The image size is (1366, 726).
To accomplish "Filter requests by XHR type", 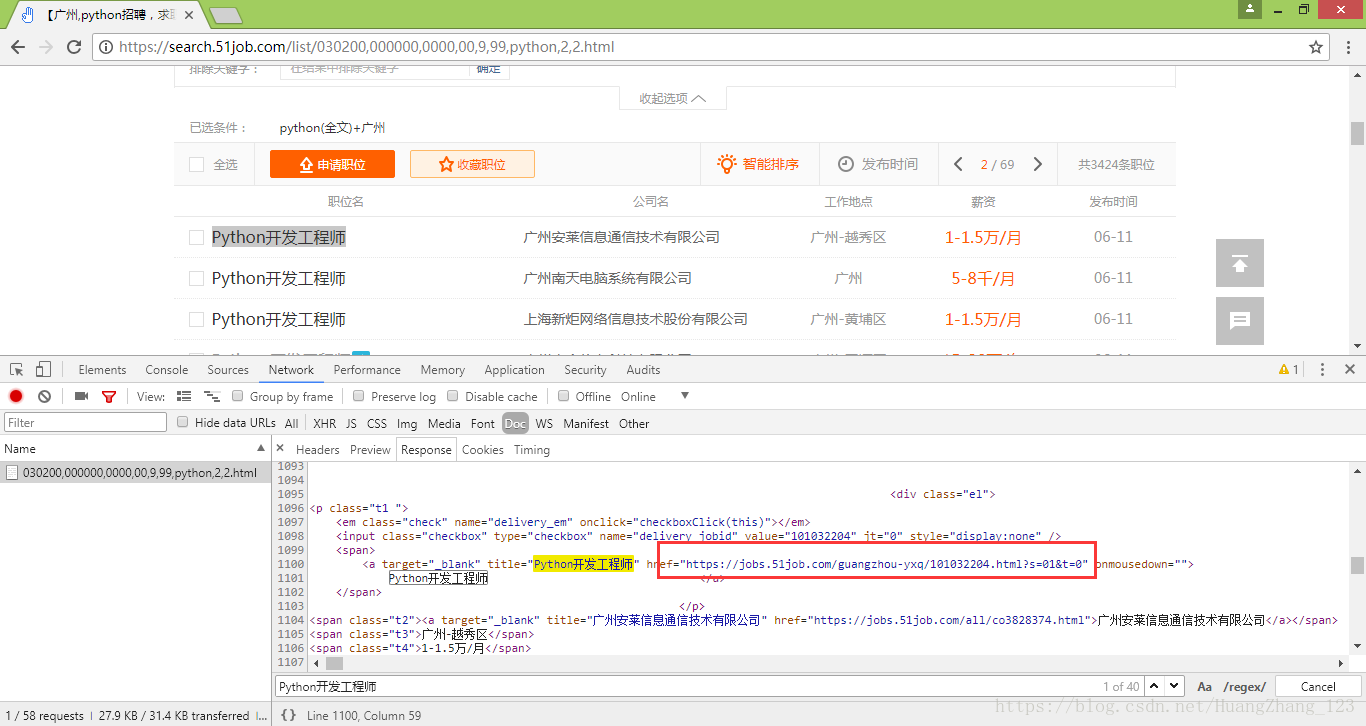I will [x=325, y=424].
